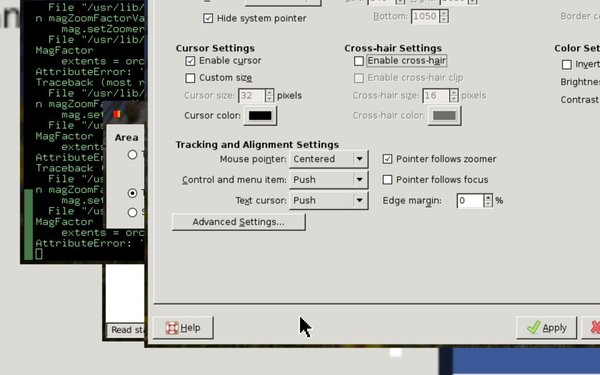Open the Mouse pointer Centered dropdown

pyautogui.click(x=329, y=159)
